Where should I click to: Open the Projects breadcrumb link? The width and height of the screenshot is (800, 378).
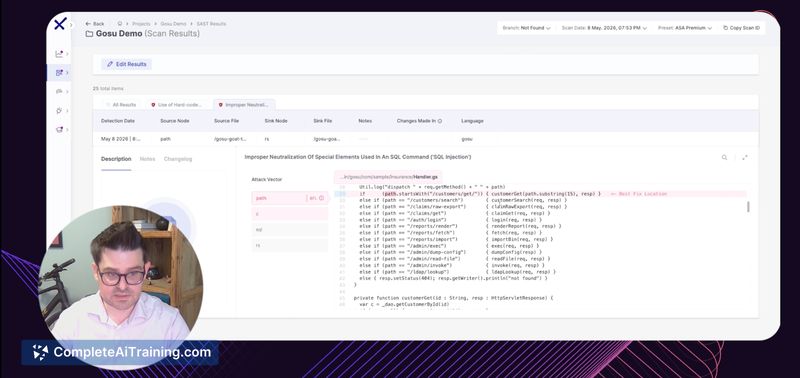(141, 23)
